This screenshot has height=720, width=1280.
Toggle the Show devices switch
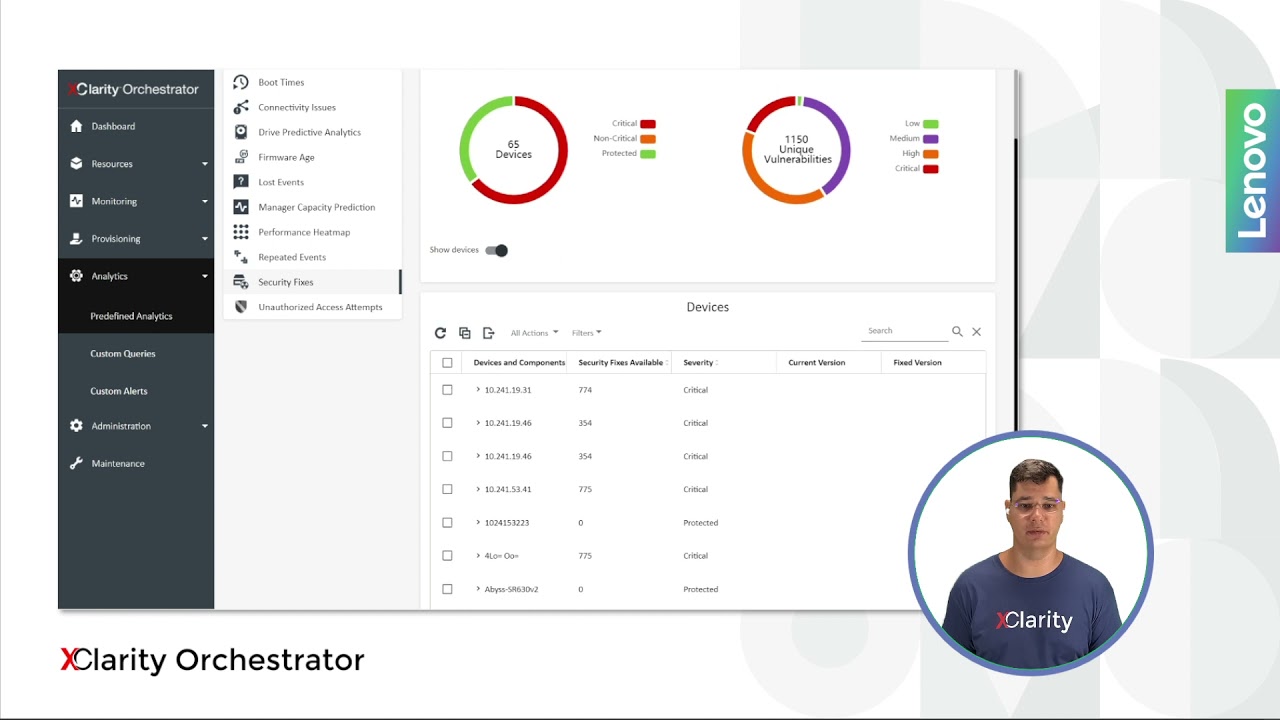click(x=497, y=250)
